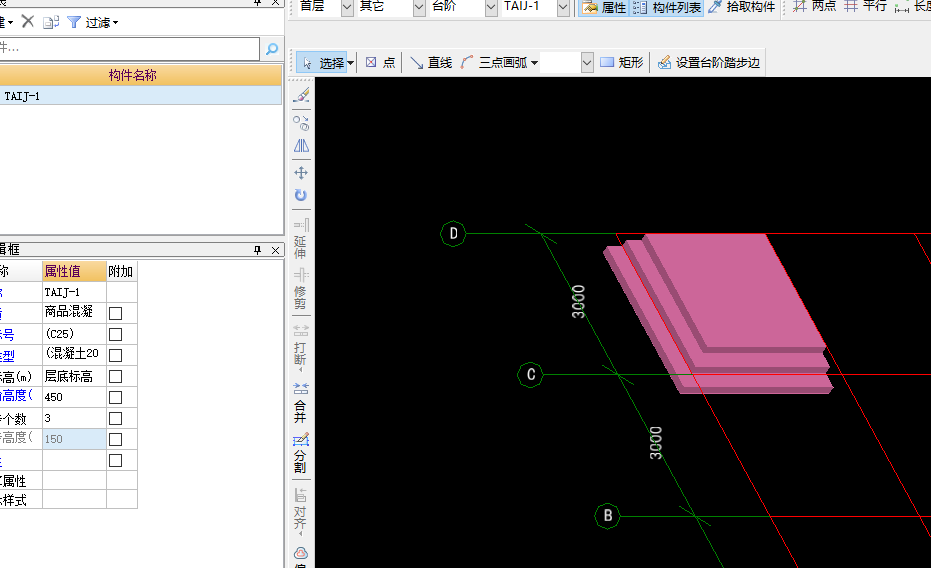Open the 三点画弧 dropdown arrow
931x568 pixels.
[534, 63]
